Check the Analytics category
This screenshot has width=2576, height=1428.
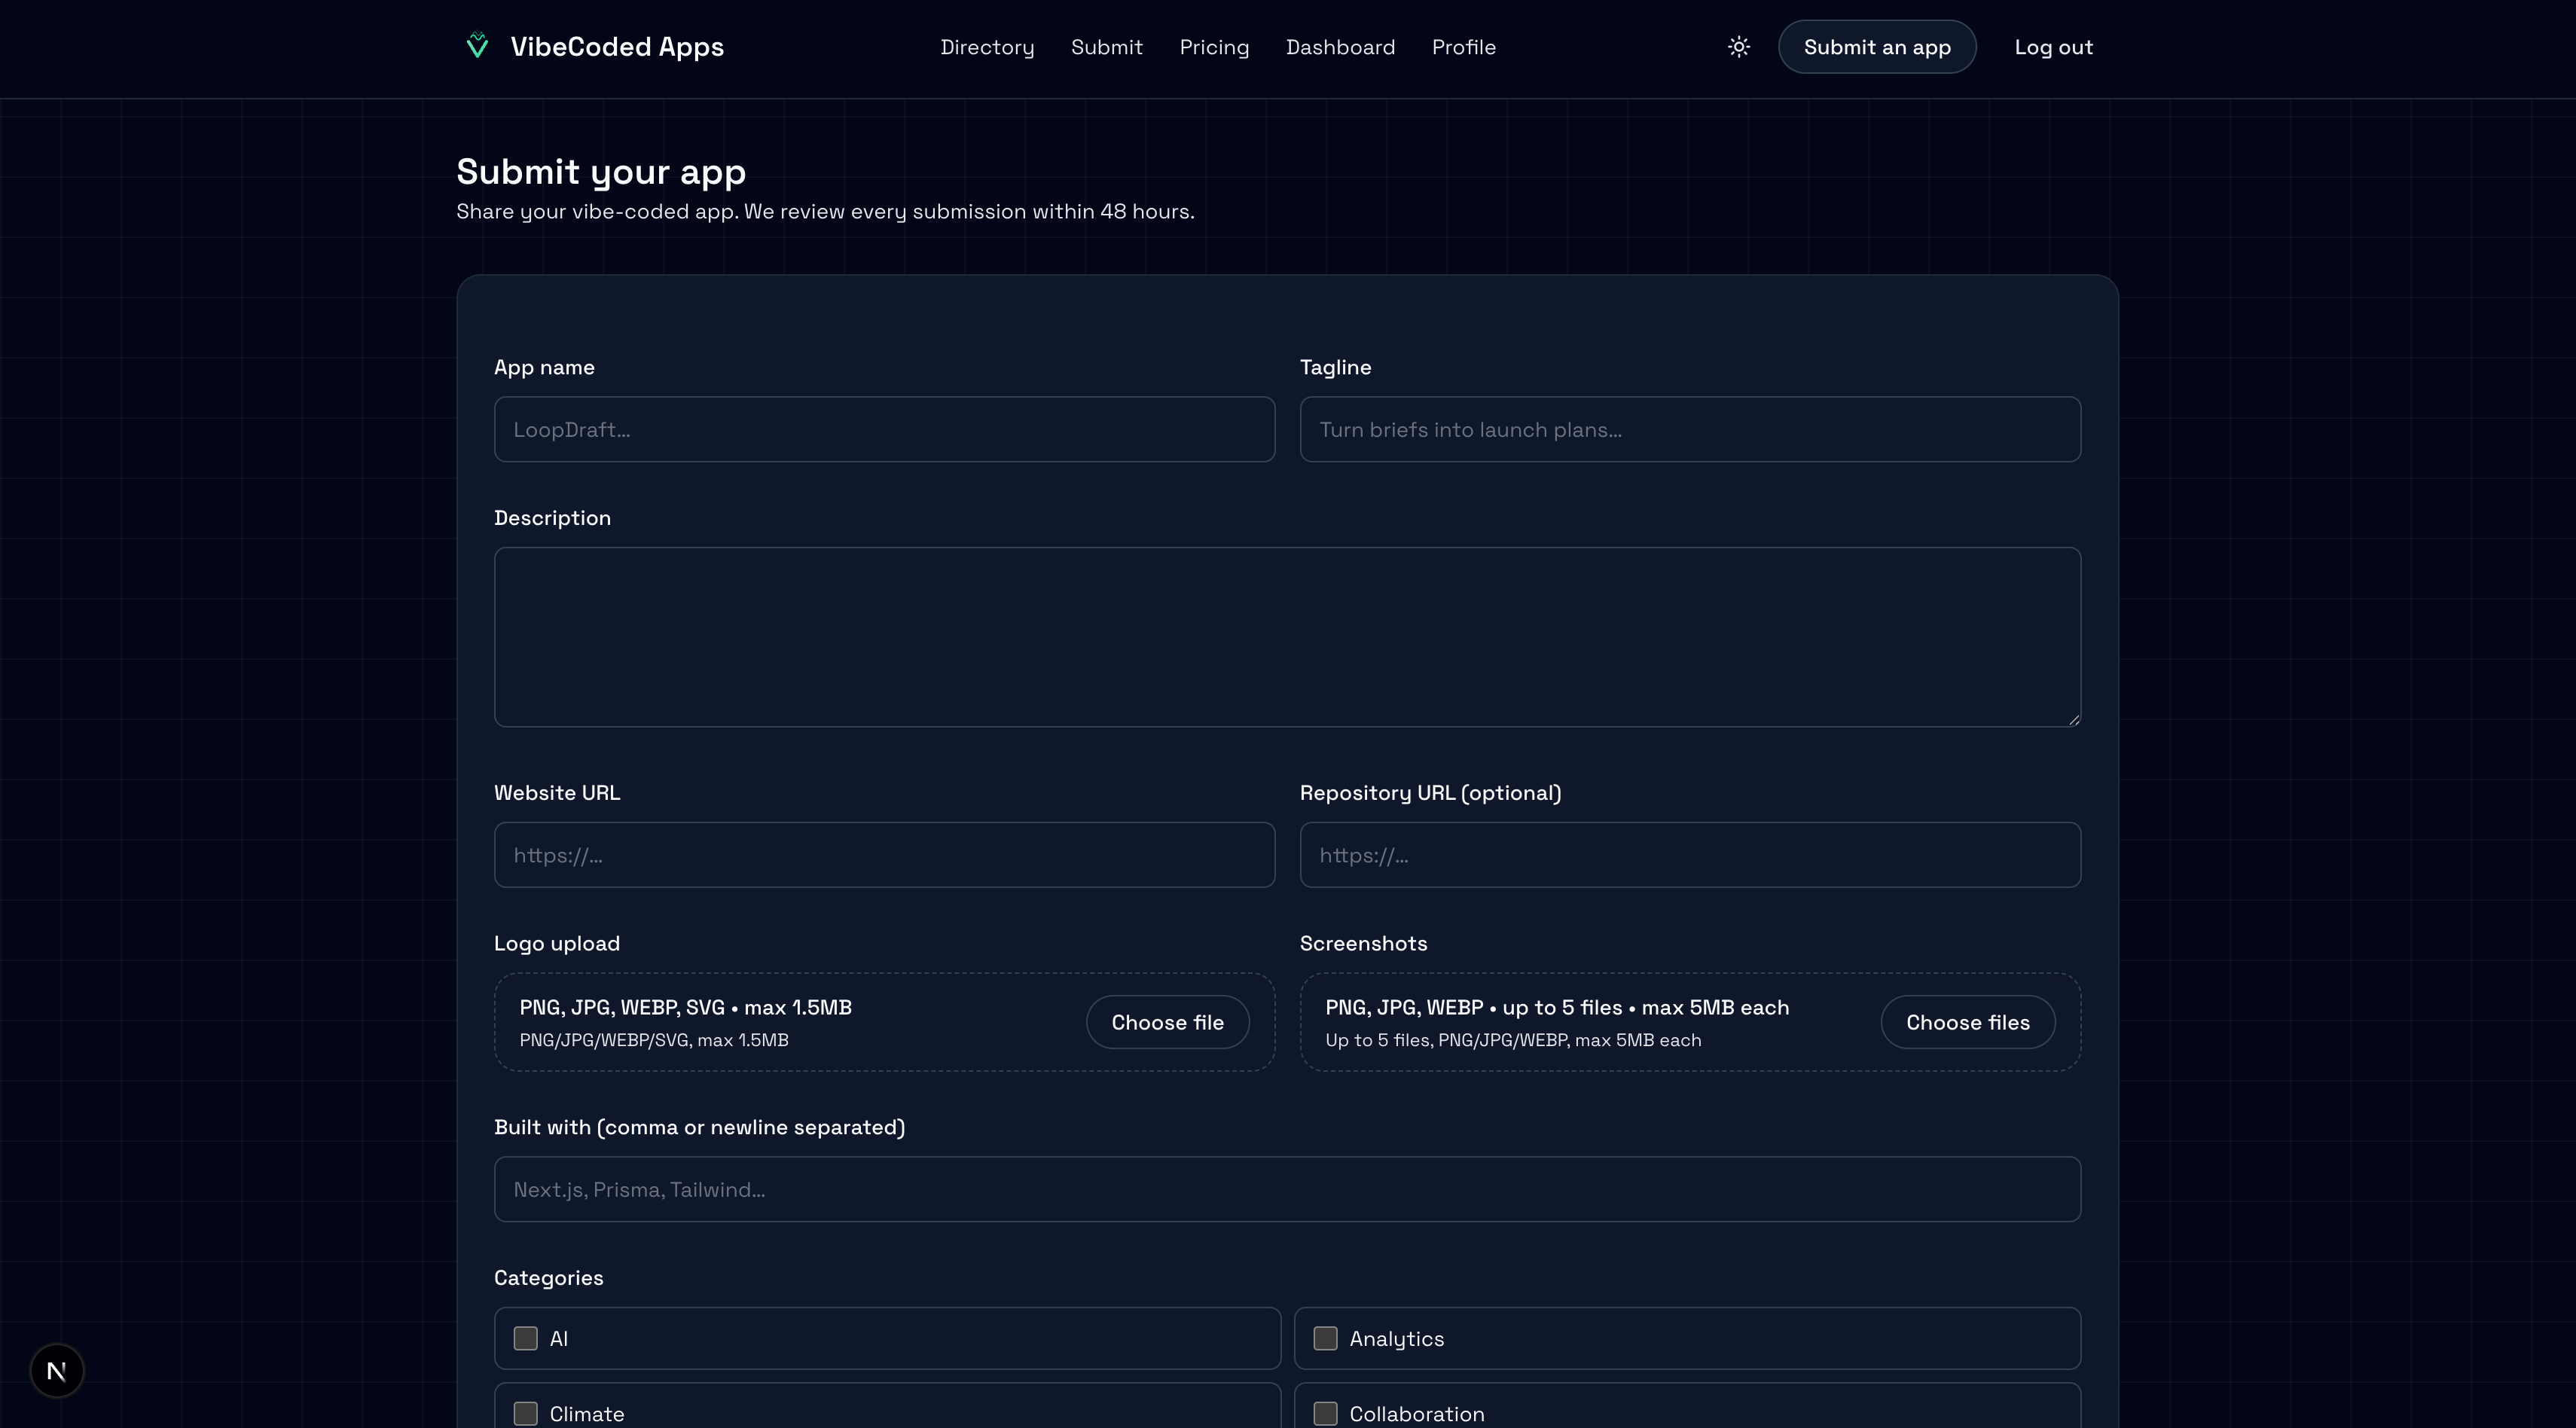point(1324,1338)
